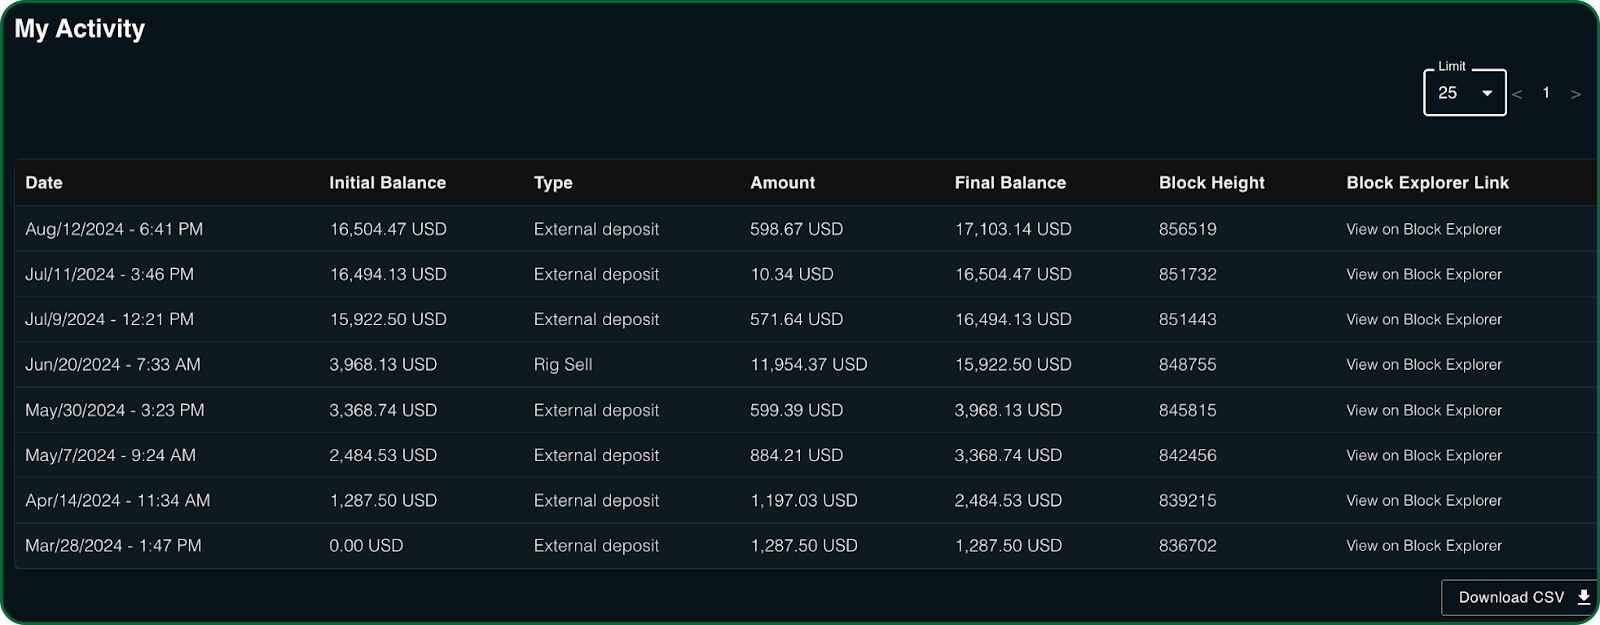Open Block Explorer link for block 836702
This screenshot has height=625, width=1600.
tap(1424, 546)
